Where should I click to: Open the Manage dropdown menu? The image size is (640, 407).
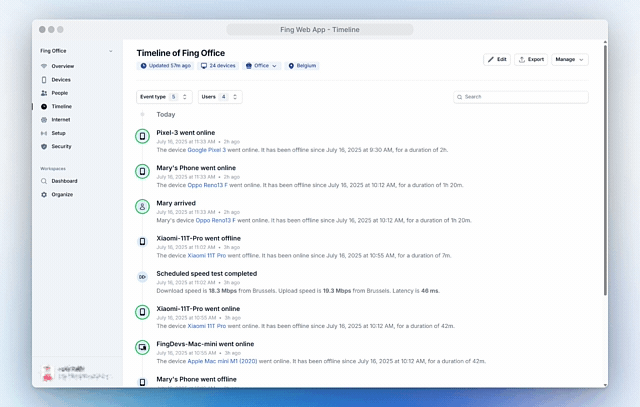click(x=570, y=60)
